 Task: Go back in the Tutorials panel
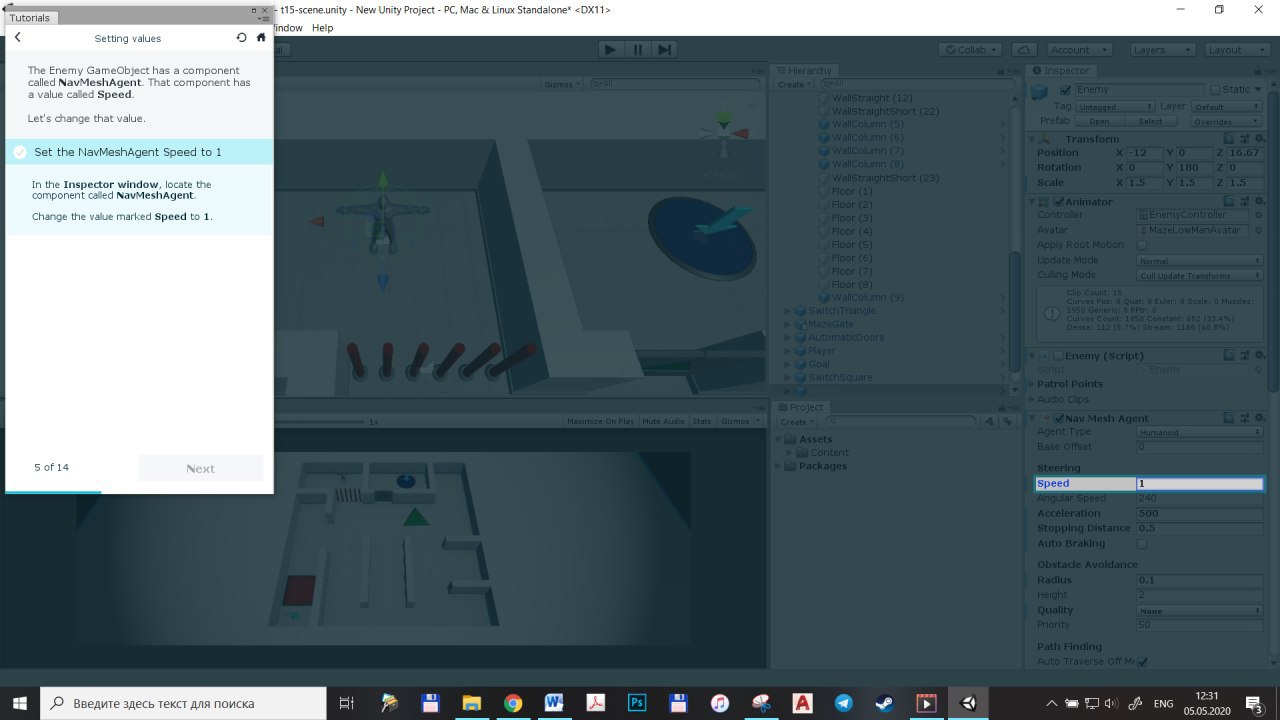[x=18, y=37]
